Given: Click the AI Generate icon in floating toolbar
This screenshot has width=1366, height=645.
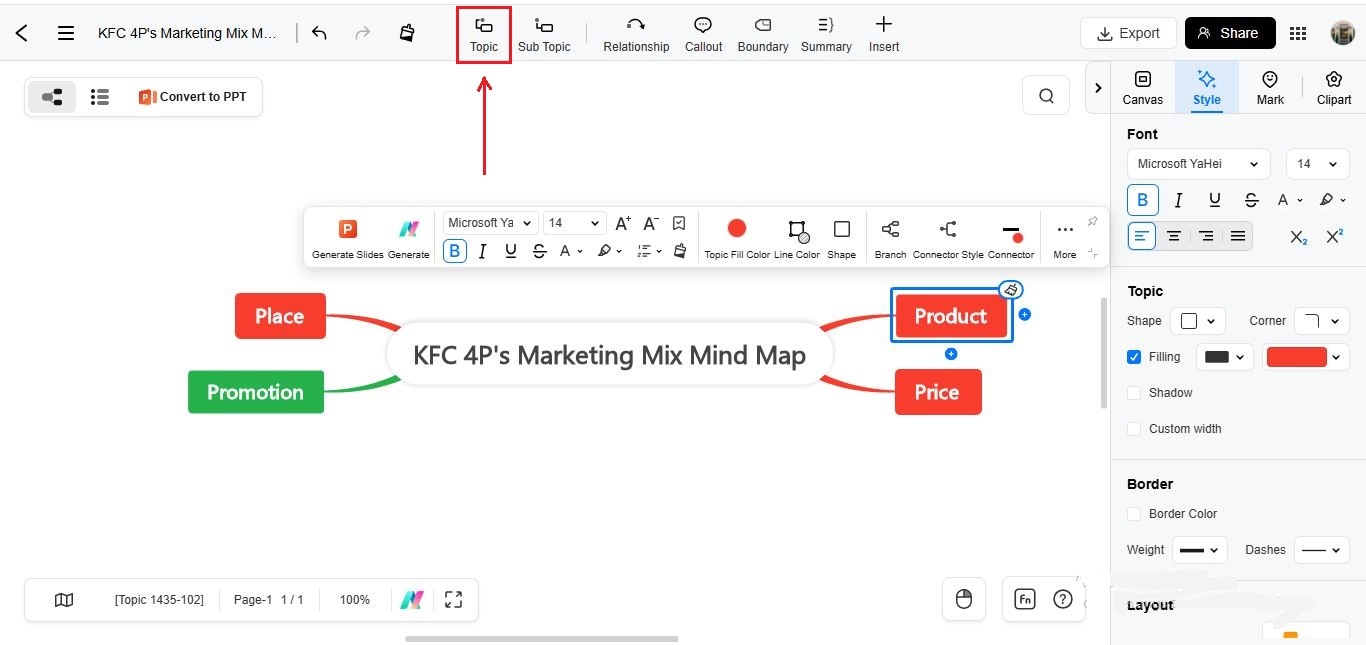Looking at the screenshot, I should 408,238.
